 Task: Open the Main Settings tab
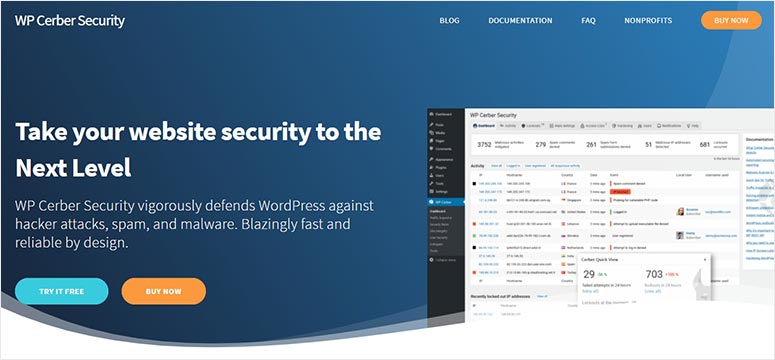tap(562, 126)
